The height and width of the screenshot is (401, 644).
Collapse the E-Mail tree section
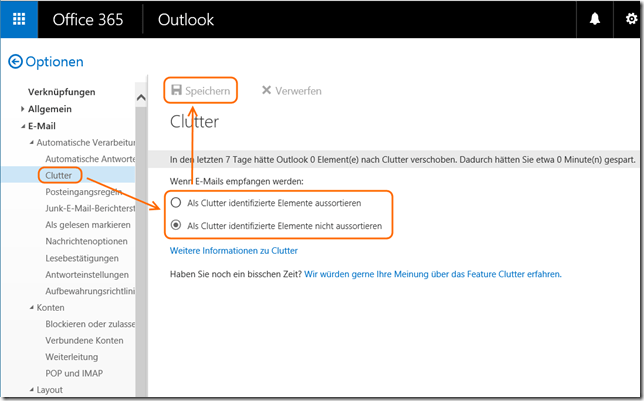[x=23, y=126]
